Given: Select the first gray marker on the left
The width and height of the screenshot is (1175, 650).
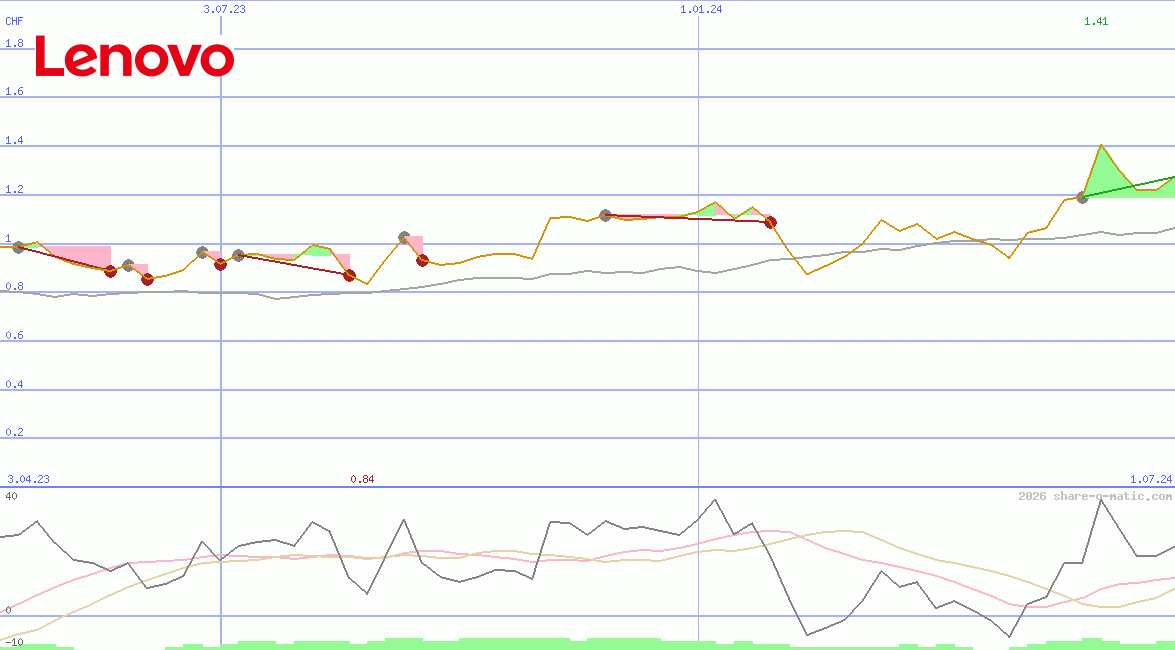Looking at the screenshot, I should point(18,248).
